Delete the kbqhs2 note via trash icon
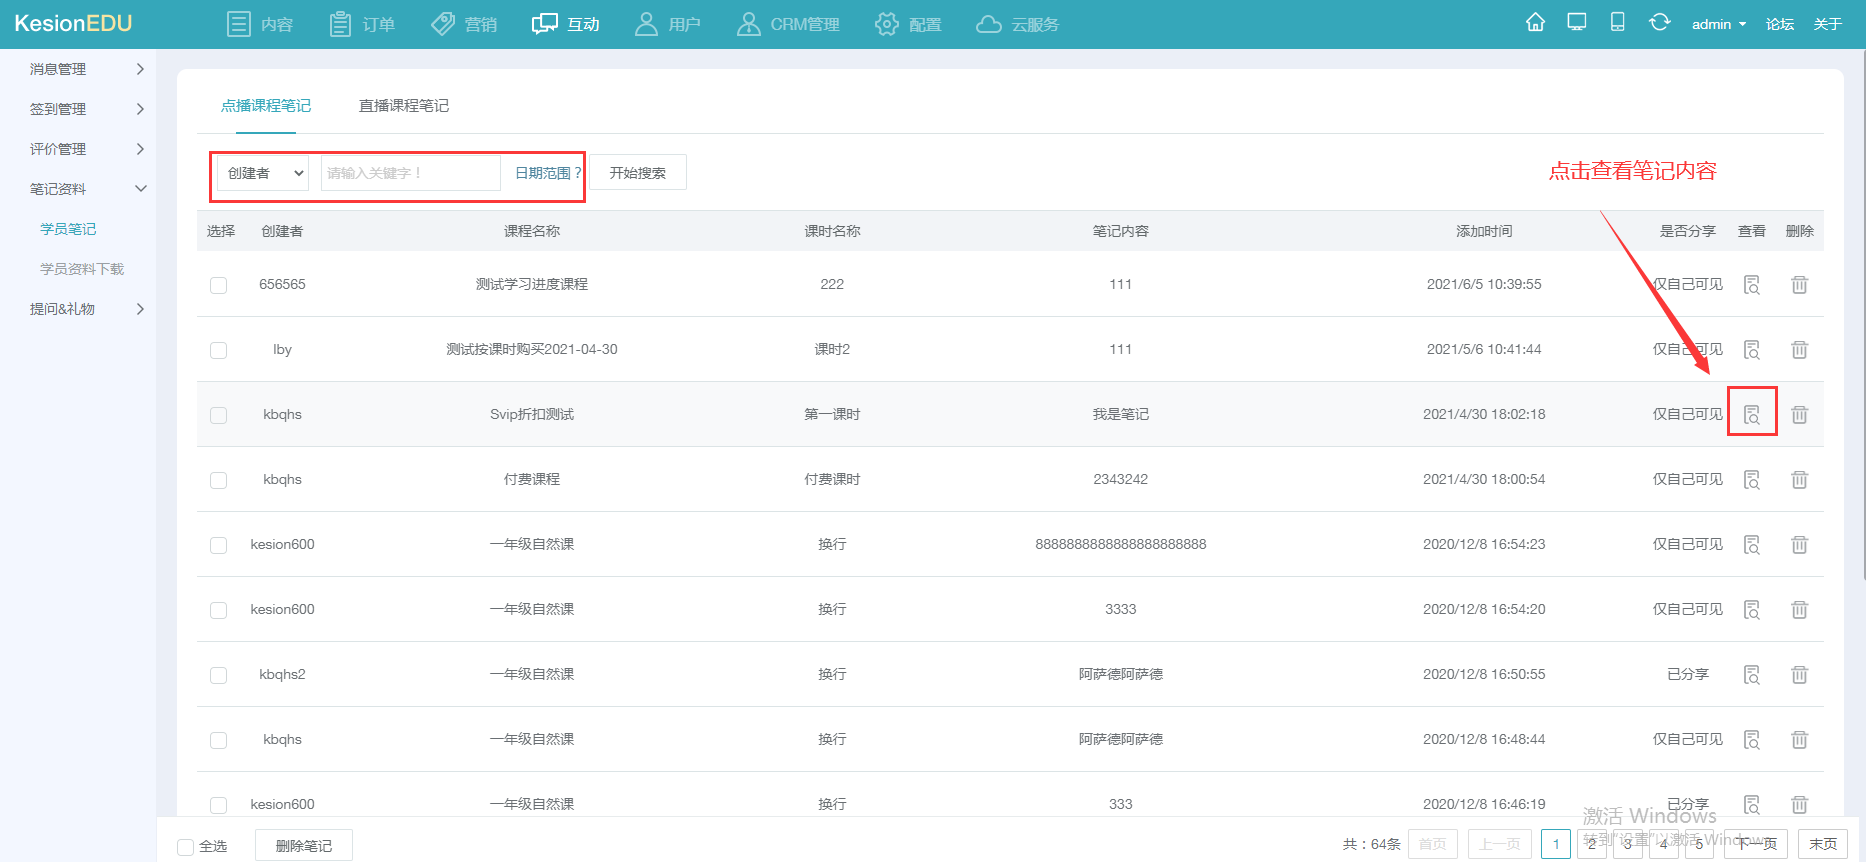1866x862 pixels. tap(1799, 675)
